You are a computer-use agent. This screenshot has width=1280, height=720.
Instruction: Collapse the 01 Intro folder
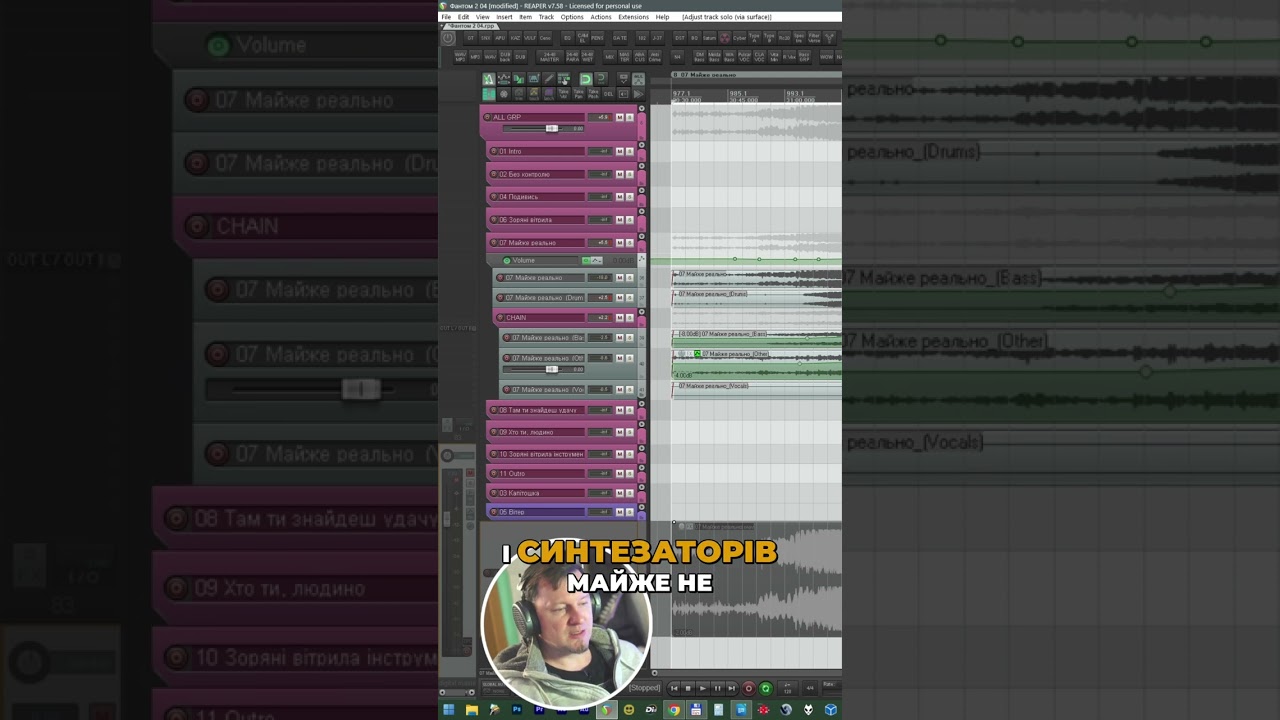(x=642, y=145)
